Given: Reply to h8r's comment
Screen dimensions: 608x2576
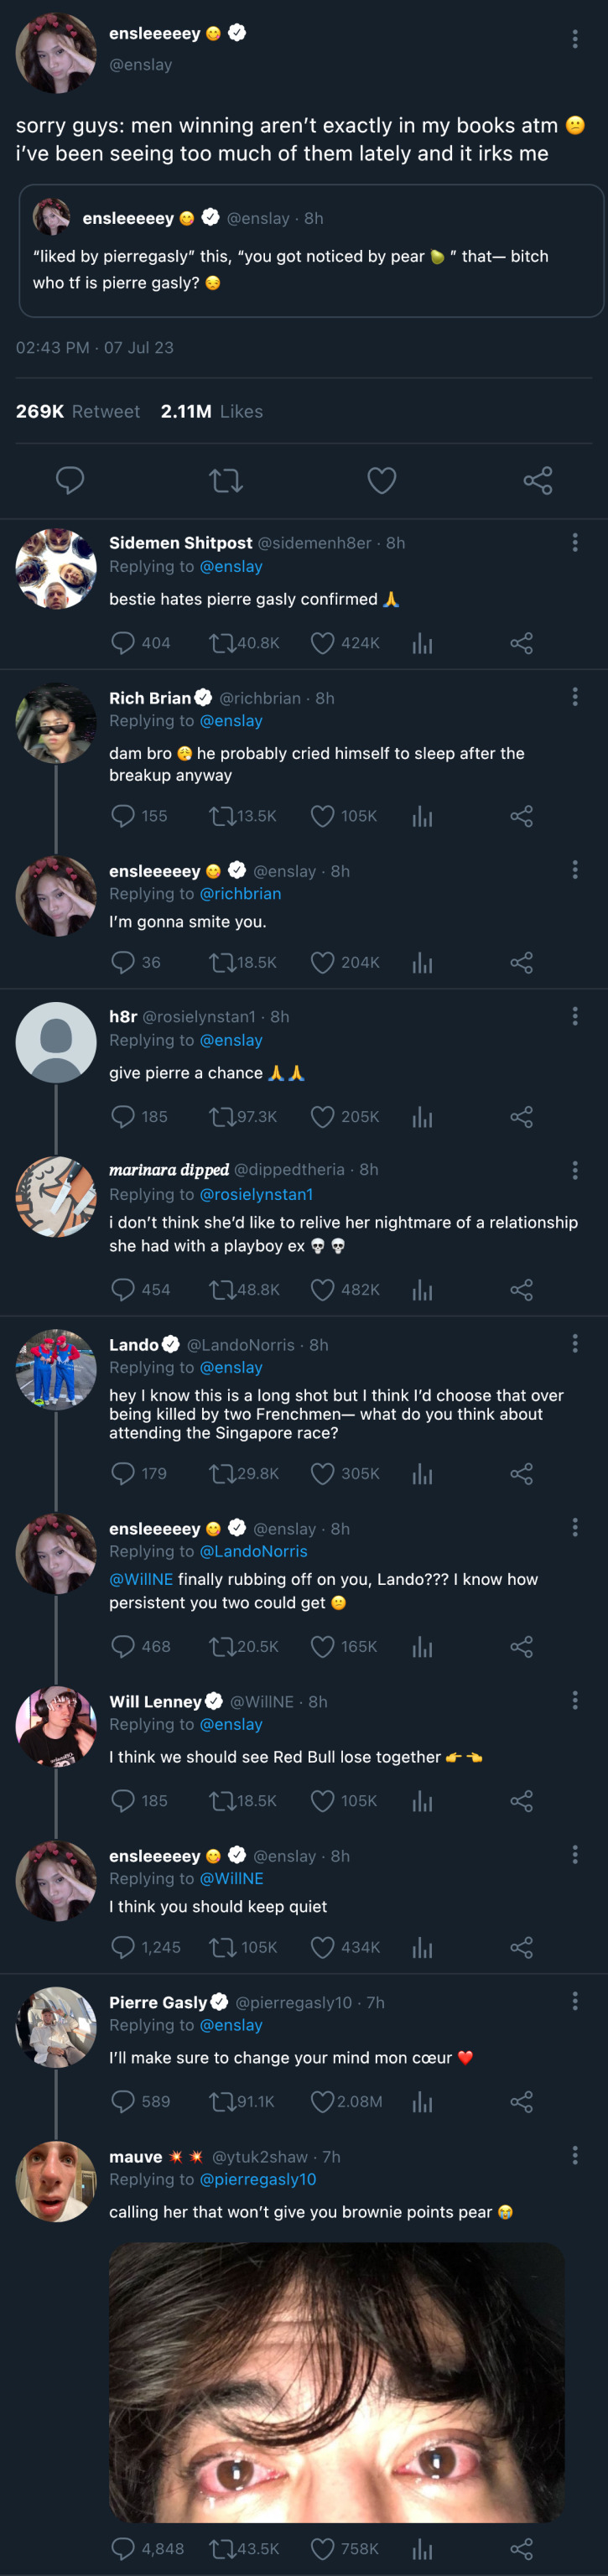Looking at the screenshot, I should pos(123,1116).
